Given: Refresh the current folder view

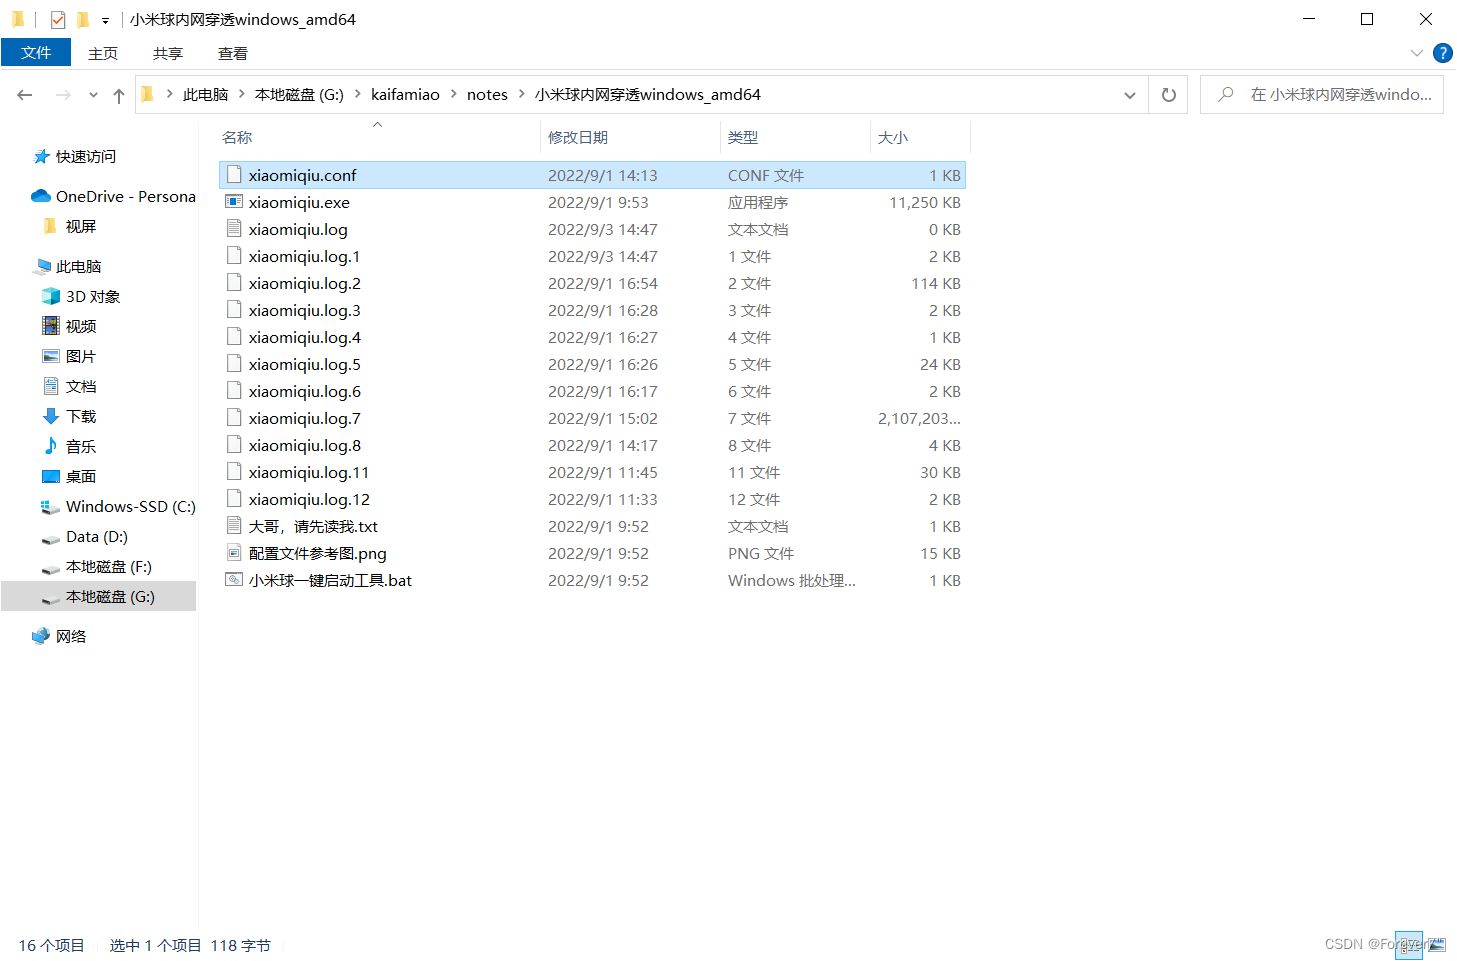Looking at the screenshot, I should pyautogui.click(x=1168, y=95).
